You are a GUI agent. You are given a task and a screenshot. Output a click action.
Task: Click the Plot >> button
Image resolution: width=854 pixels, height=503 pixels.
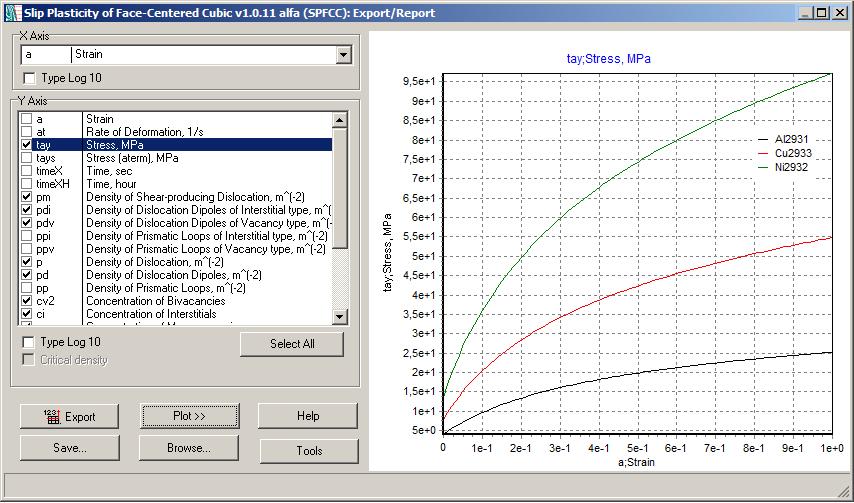pyautogui.click(x=189, y=416)
